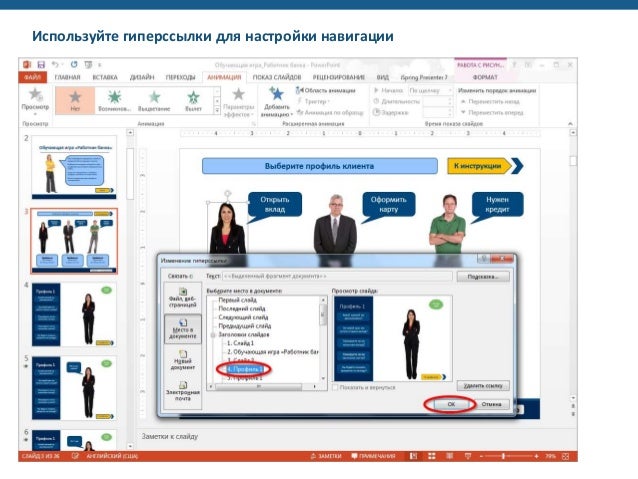
Task: Switch to the Вставка (Insert) tab
Action: tap(105, 77)
